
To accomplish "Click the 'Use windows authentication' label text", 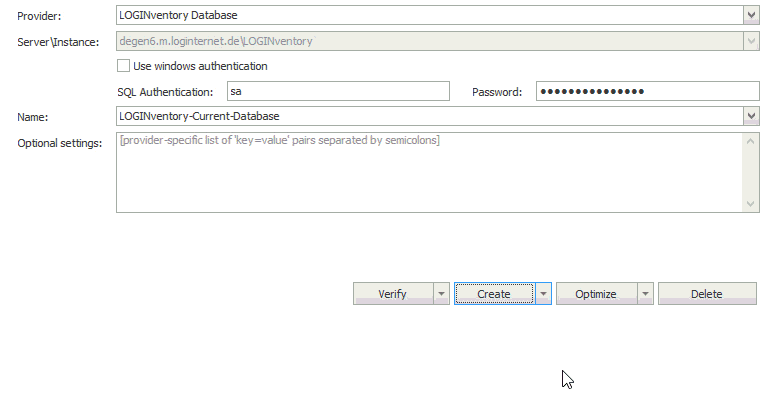I will pos(200,66).
